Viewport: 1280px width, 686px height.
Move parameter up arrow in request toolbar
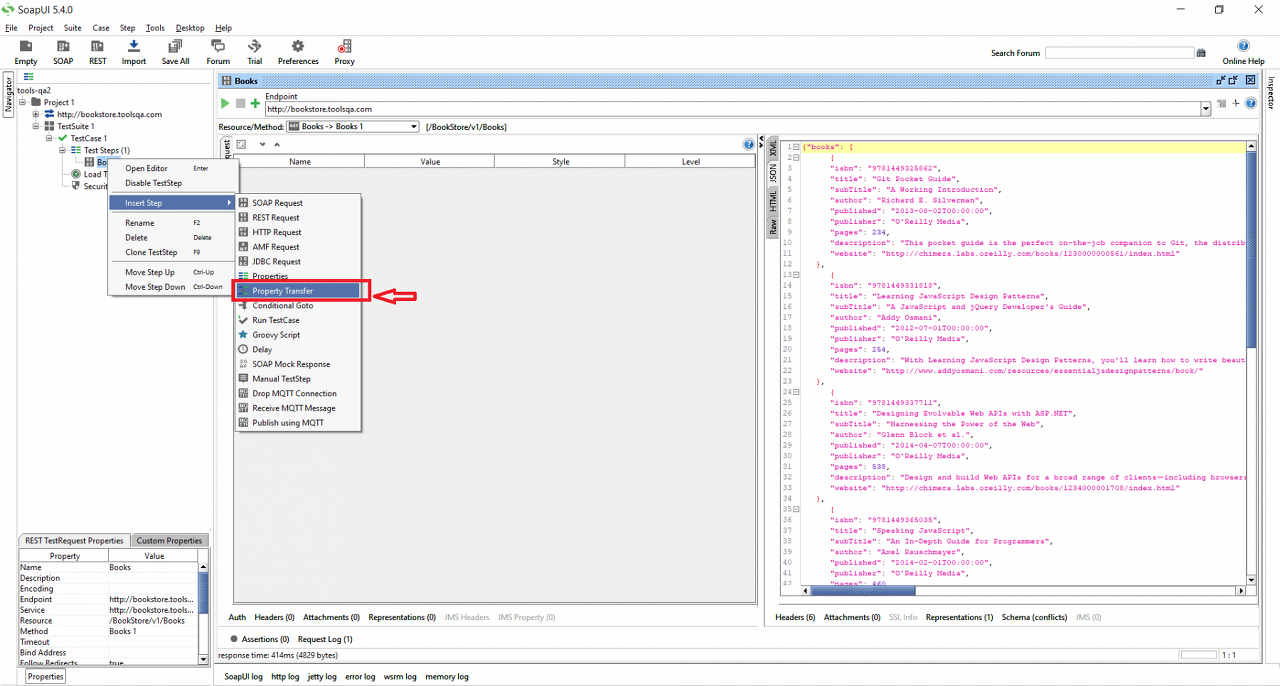pyautogui.click(x=277, y=144)
